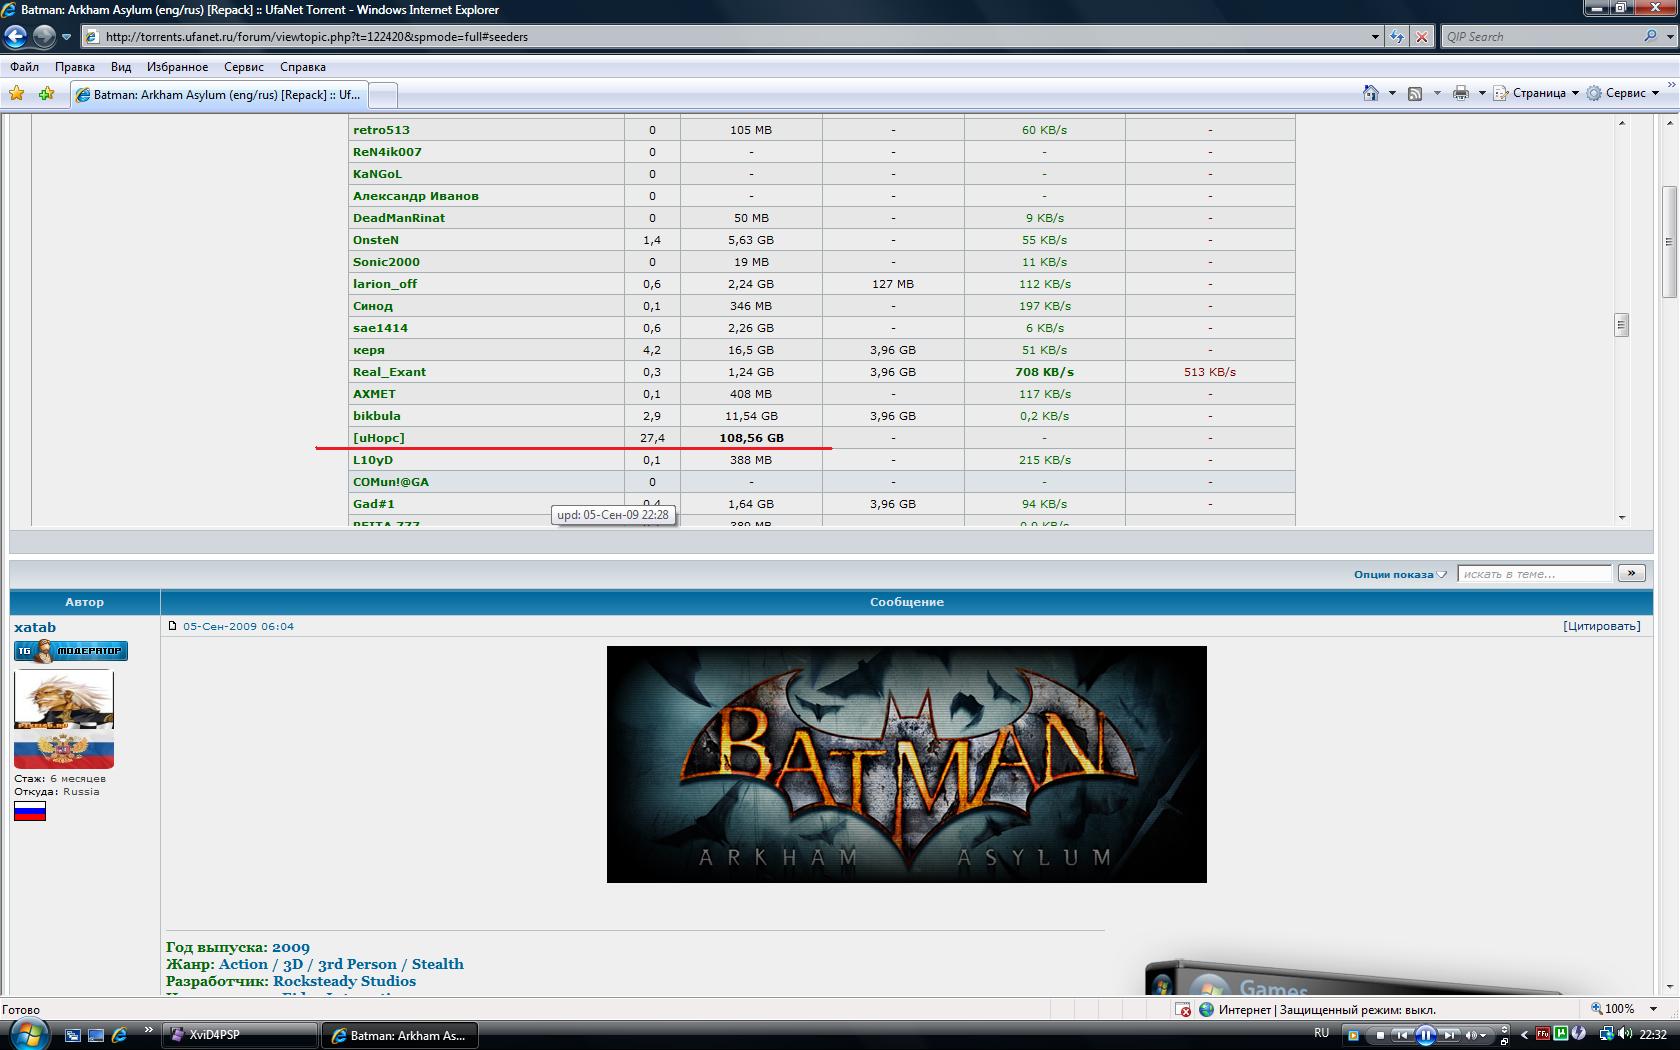Screen dimensions: 1680x1050
Task: Pause playback in taskbar media player
Action: [1426, 1035]
